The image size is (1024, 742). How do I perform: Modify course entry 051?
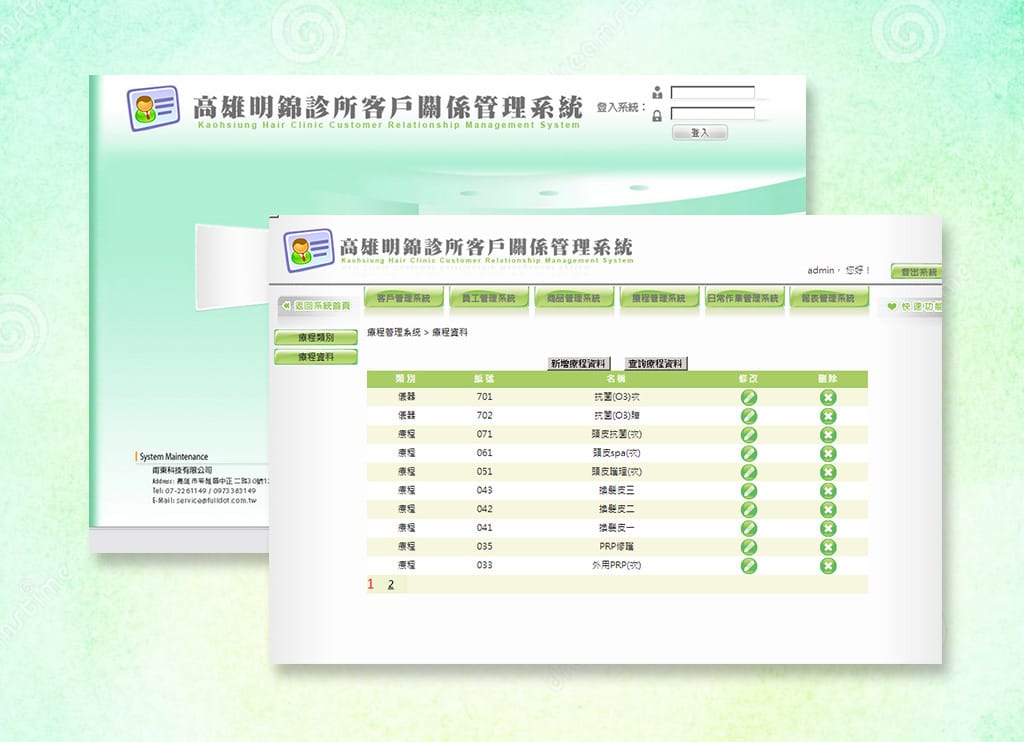tap(748, 472)
